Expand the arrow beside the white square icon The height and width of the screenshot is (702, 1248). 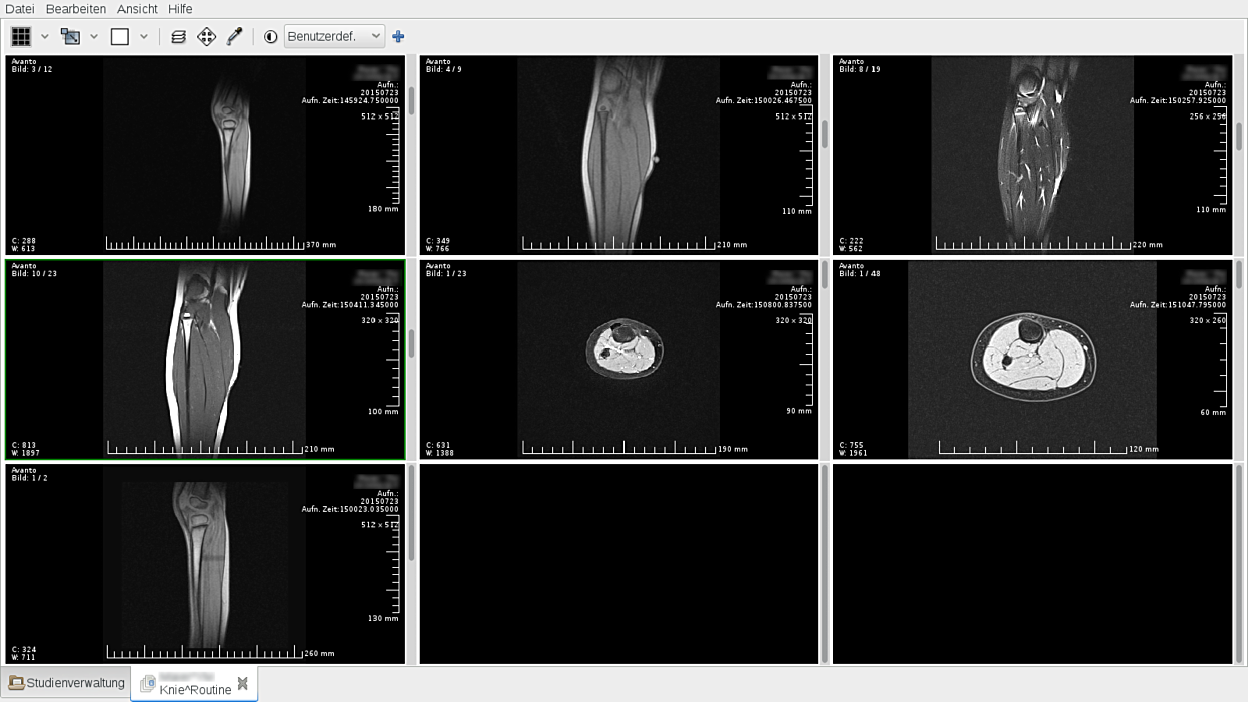click(144, 37)
